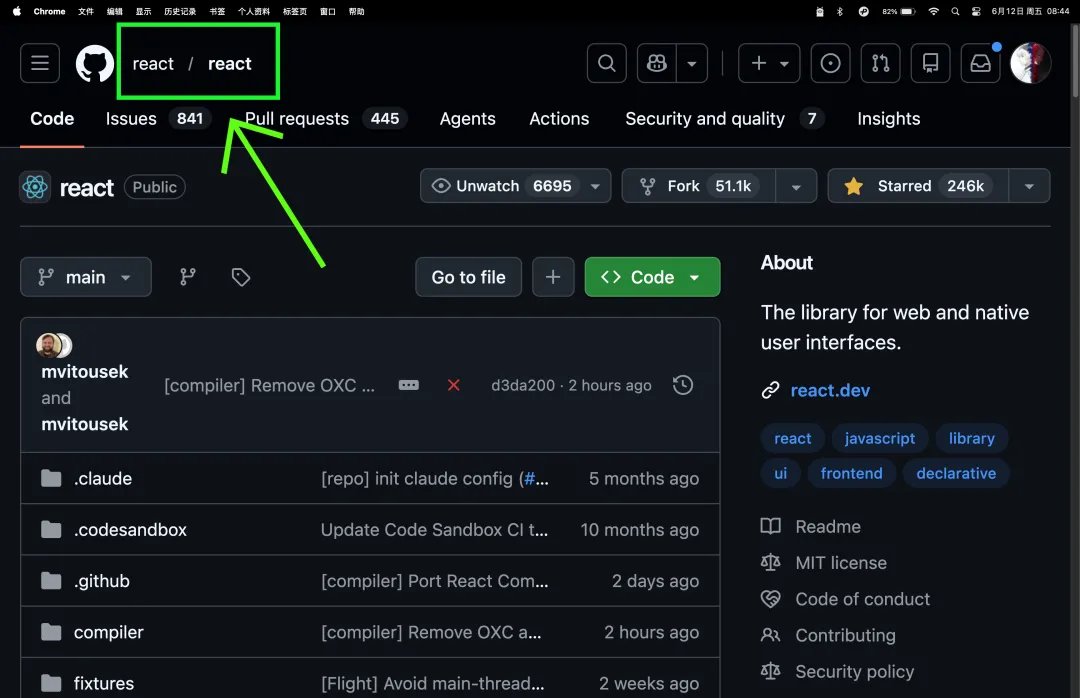Viewport: 1080px width, 698px height.
Task: Open your repositories icon in header
Action: pyautogui.click(x=931, y=63)
